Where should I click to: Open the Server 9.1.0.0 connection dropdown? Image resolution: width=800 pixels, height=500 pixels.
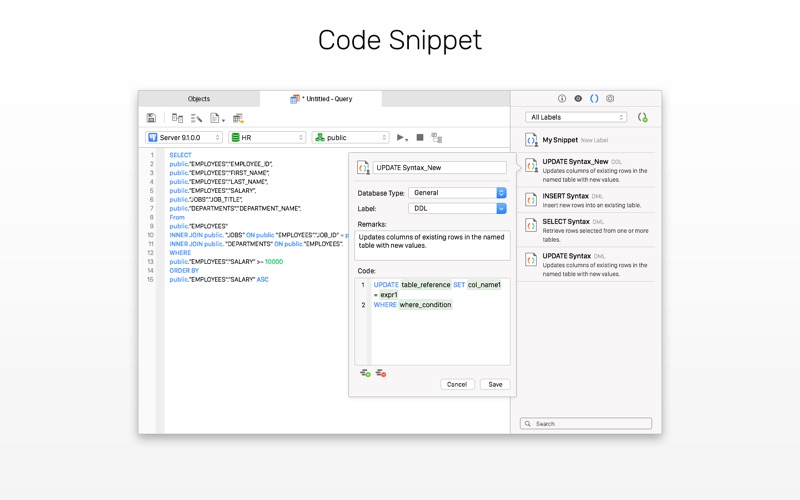coord(184,137)
